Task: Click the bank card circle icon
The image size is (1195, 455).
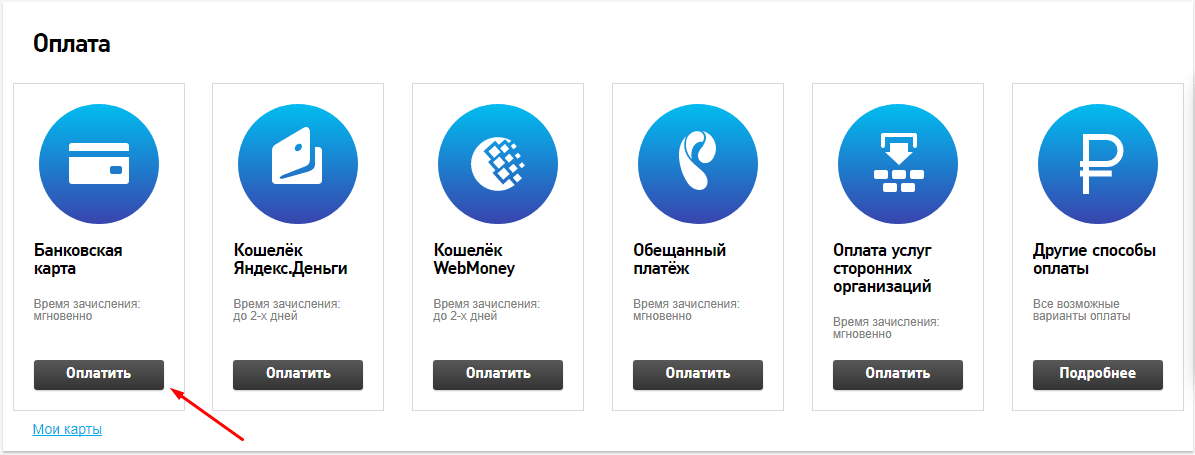Action: (99, 164)
